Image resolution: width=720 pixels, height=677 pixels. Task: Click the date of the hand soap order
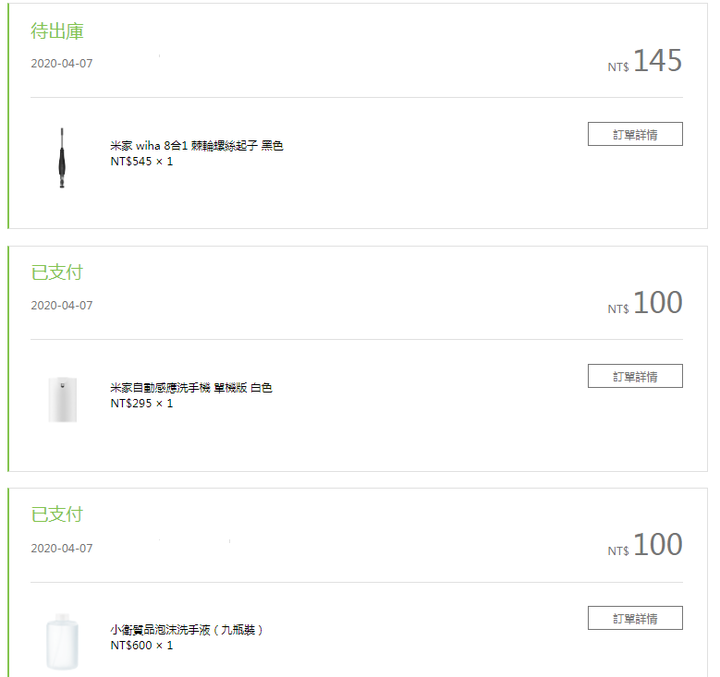pos(62,548)
